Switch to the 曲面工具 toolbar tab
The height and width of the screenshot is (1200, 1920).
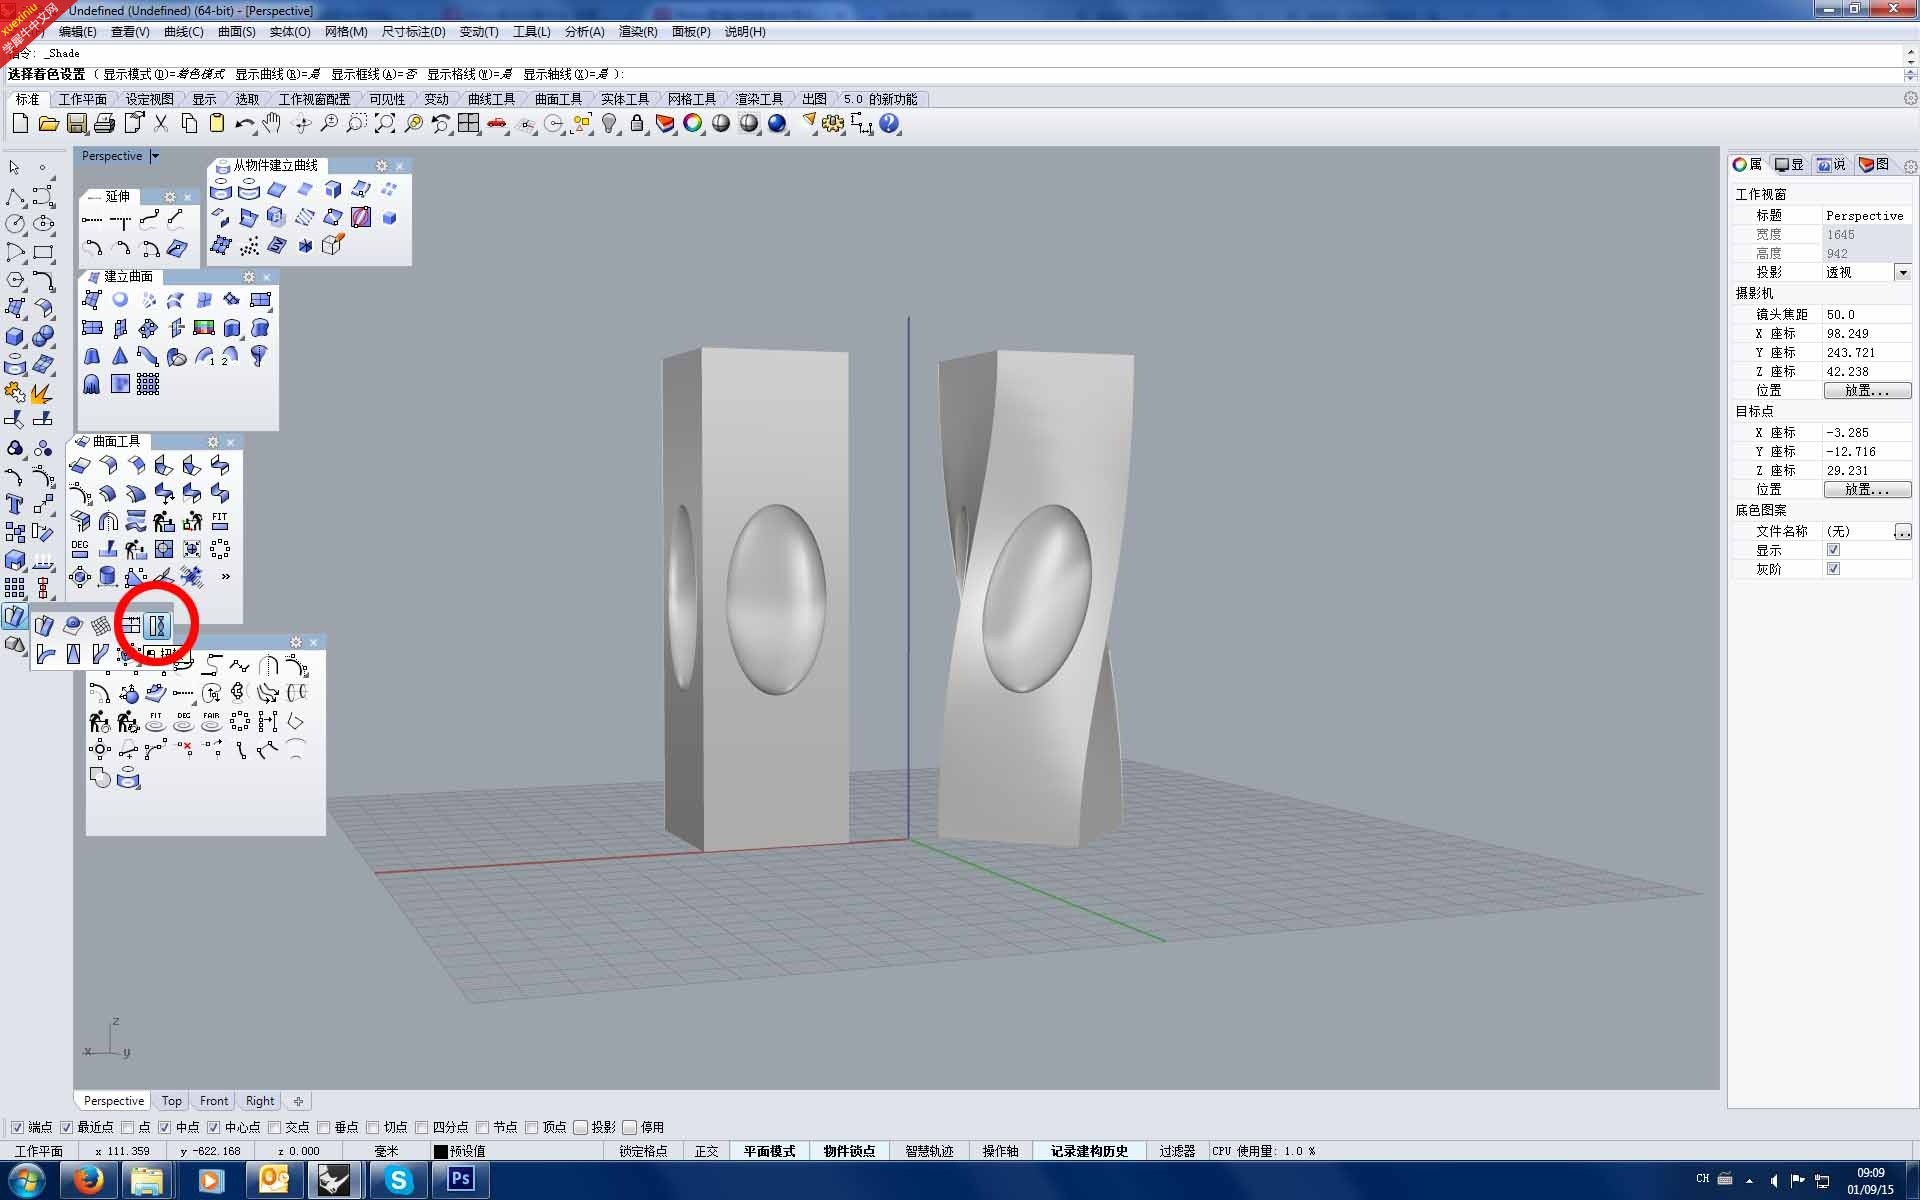click(x=558, y=99)
